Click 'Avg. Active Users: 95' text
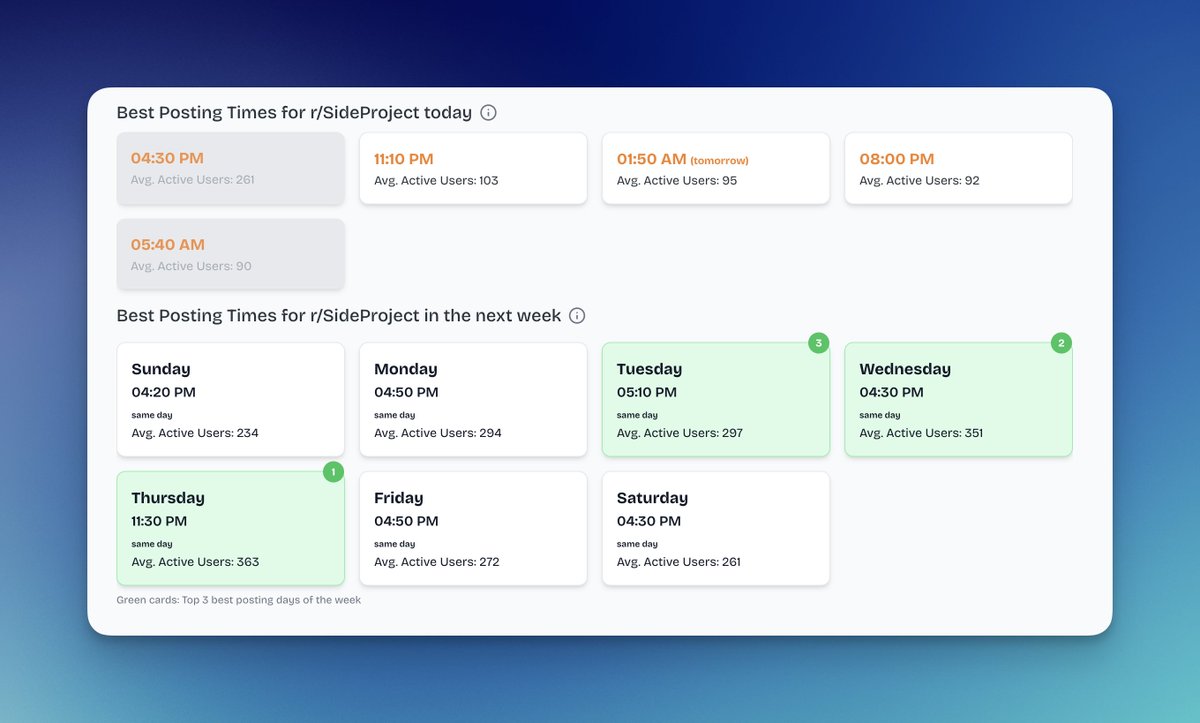Screen dimensions: 1200x723 tap(675, 181)
